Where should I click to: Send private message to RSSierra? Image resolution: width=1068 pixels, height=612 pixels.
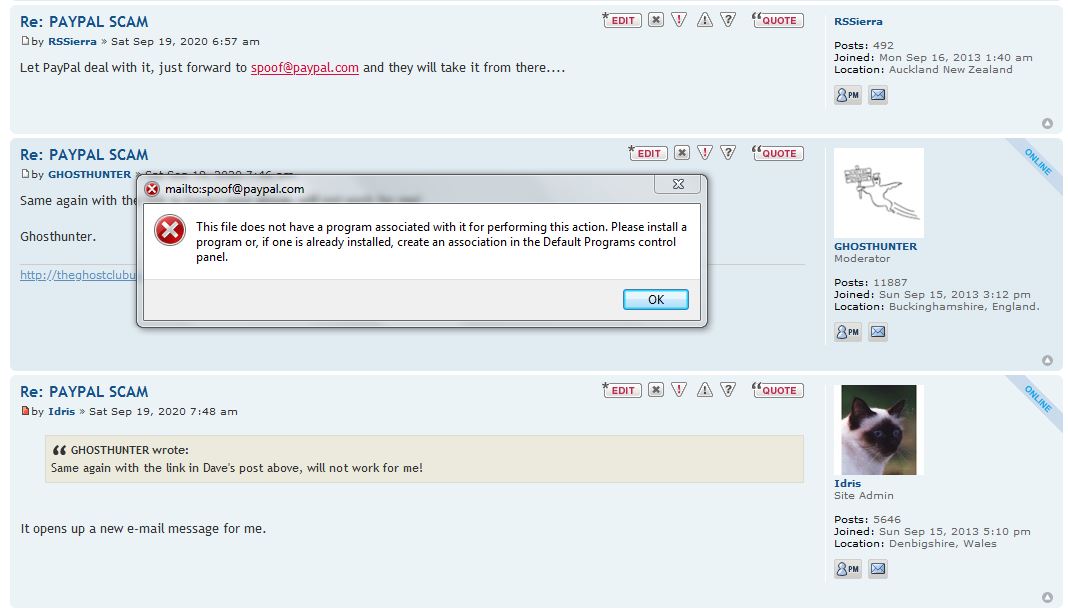click(x=847, y=95)
